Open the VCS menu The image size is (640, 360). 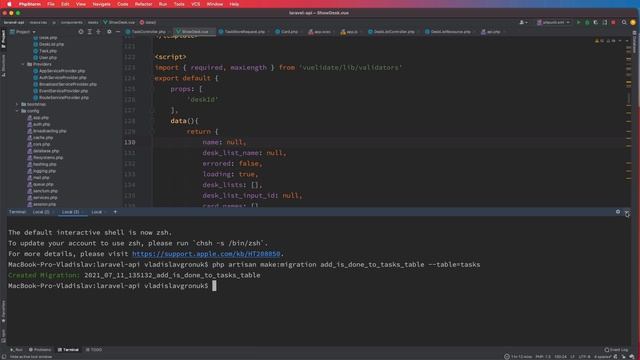click(196, 4)
